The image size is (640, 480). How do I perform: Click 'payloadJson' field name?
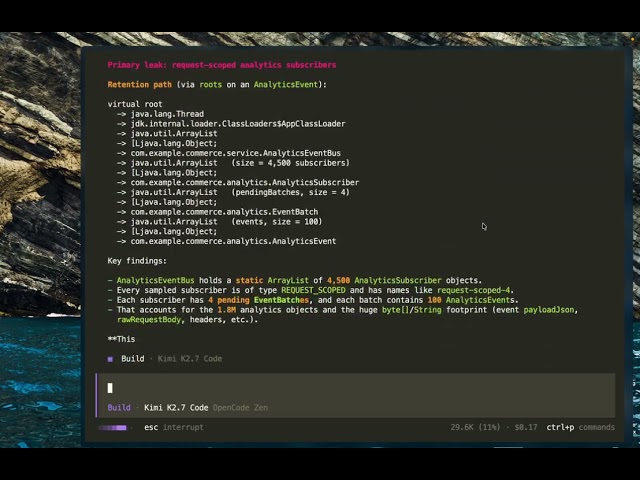tap(549, 310)
